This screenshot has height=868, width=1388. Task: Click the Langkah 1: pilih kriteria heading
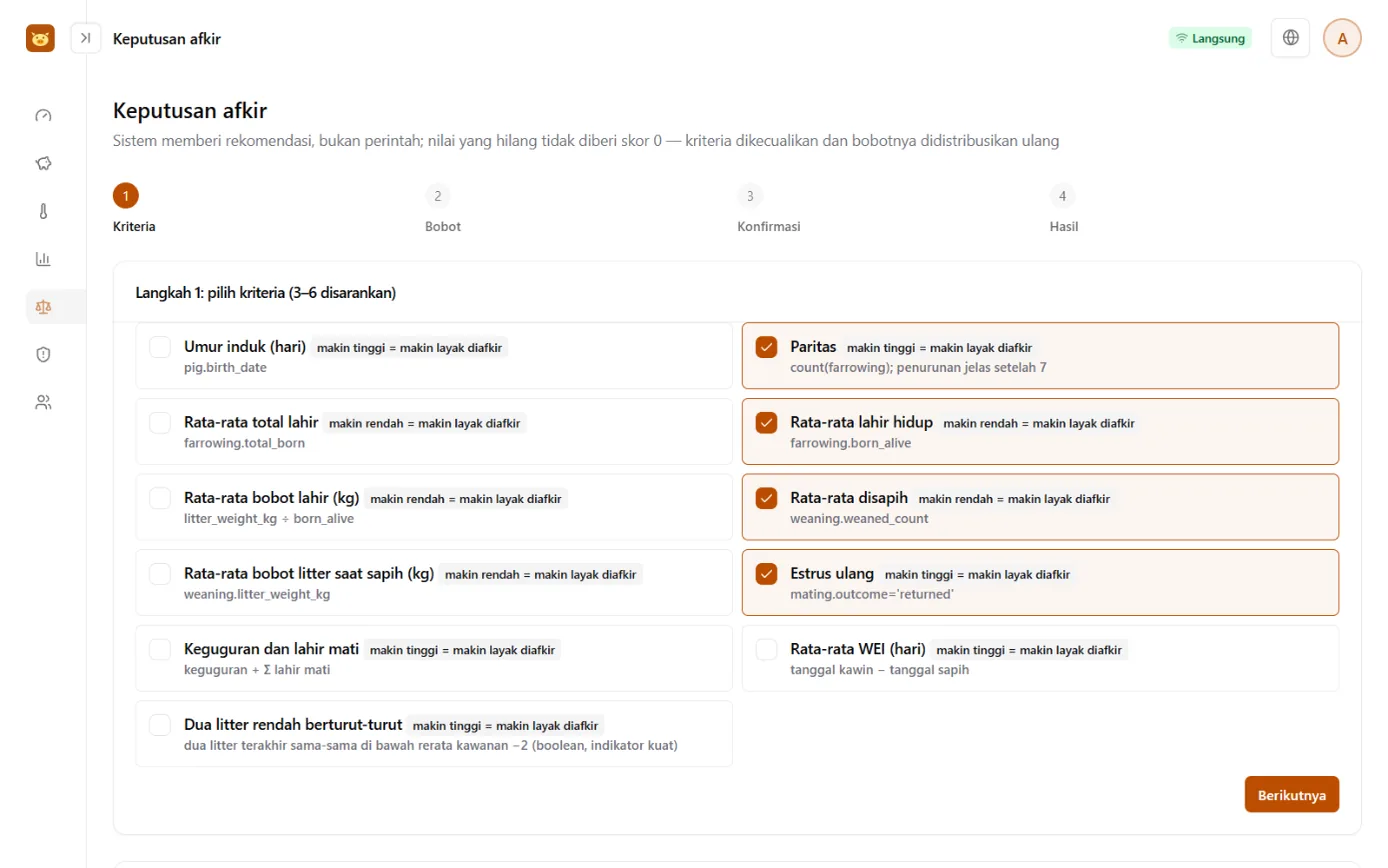[x=266, y=293]
